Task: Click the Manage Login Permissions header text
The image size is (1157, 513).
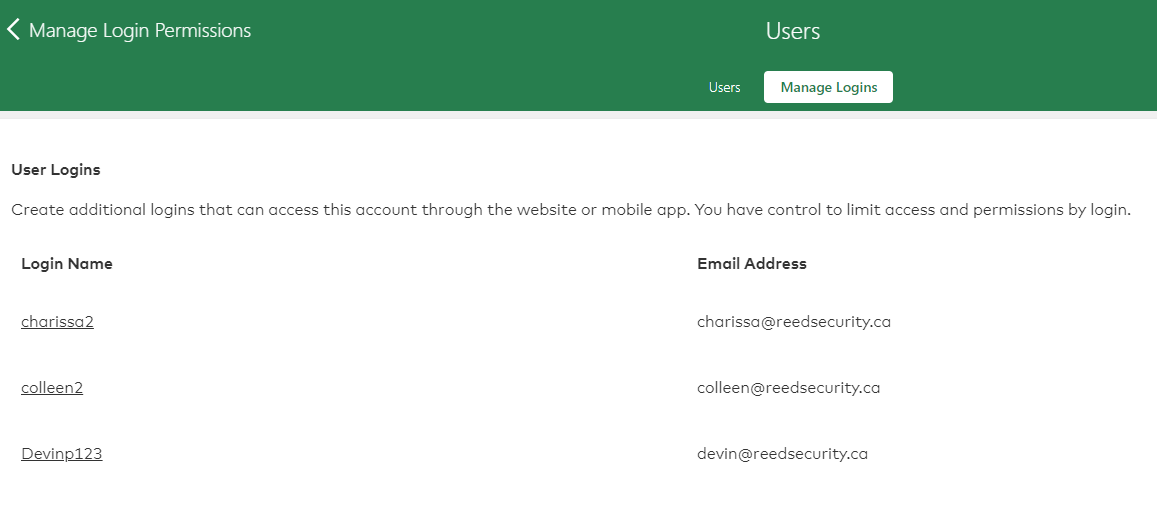Action: [x=140, y=31]
